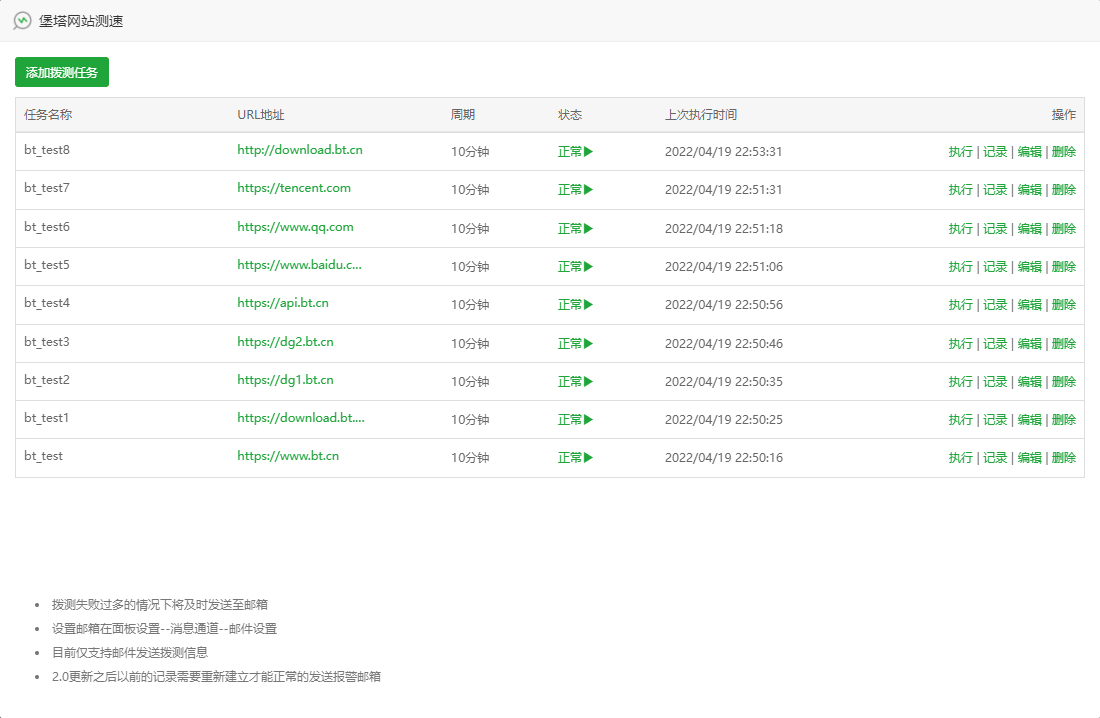
Task: Toggle the status arrow for bt_test3
Action: pos(588,343)
